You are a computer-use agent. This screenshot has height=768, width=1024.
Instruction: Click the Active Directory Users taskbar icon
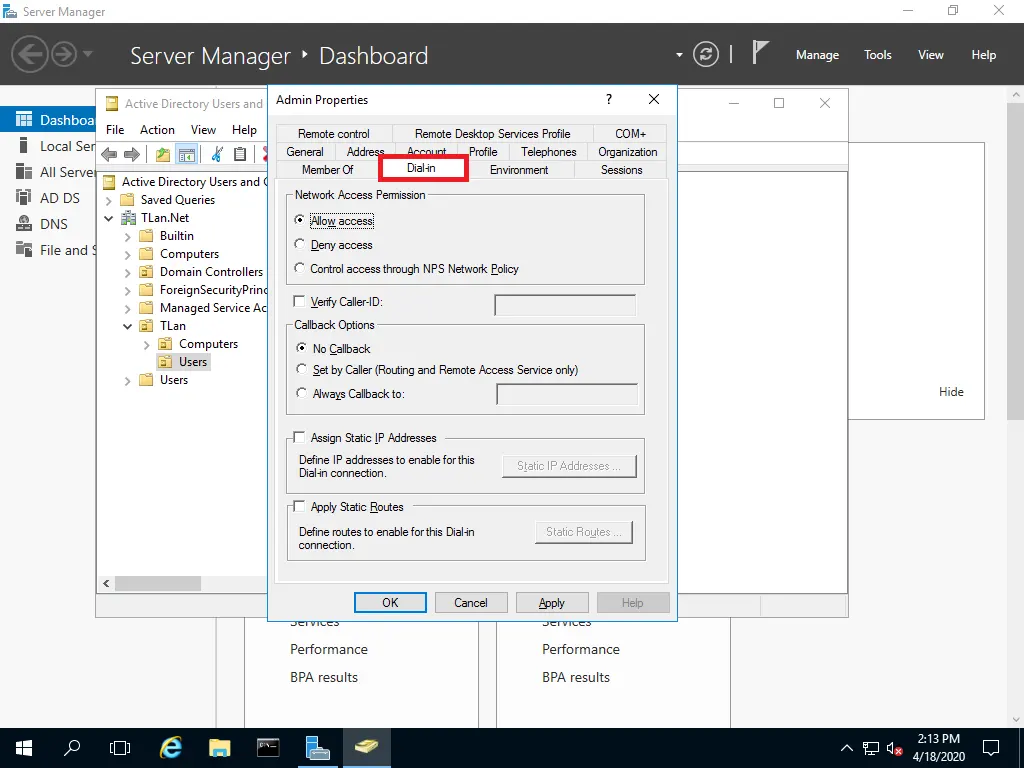click(366, 747)
